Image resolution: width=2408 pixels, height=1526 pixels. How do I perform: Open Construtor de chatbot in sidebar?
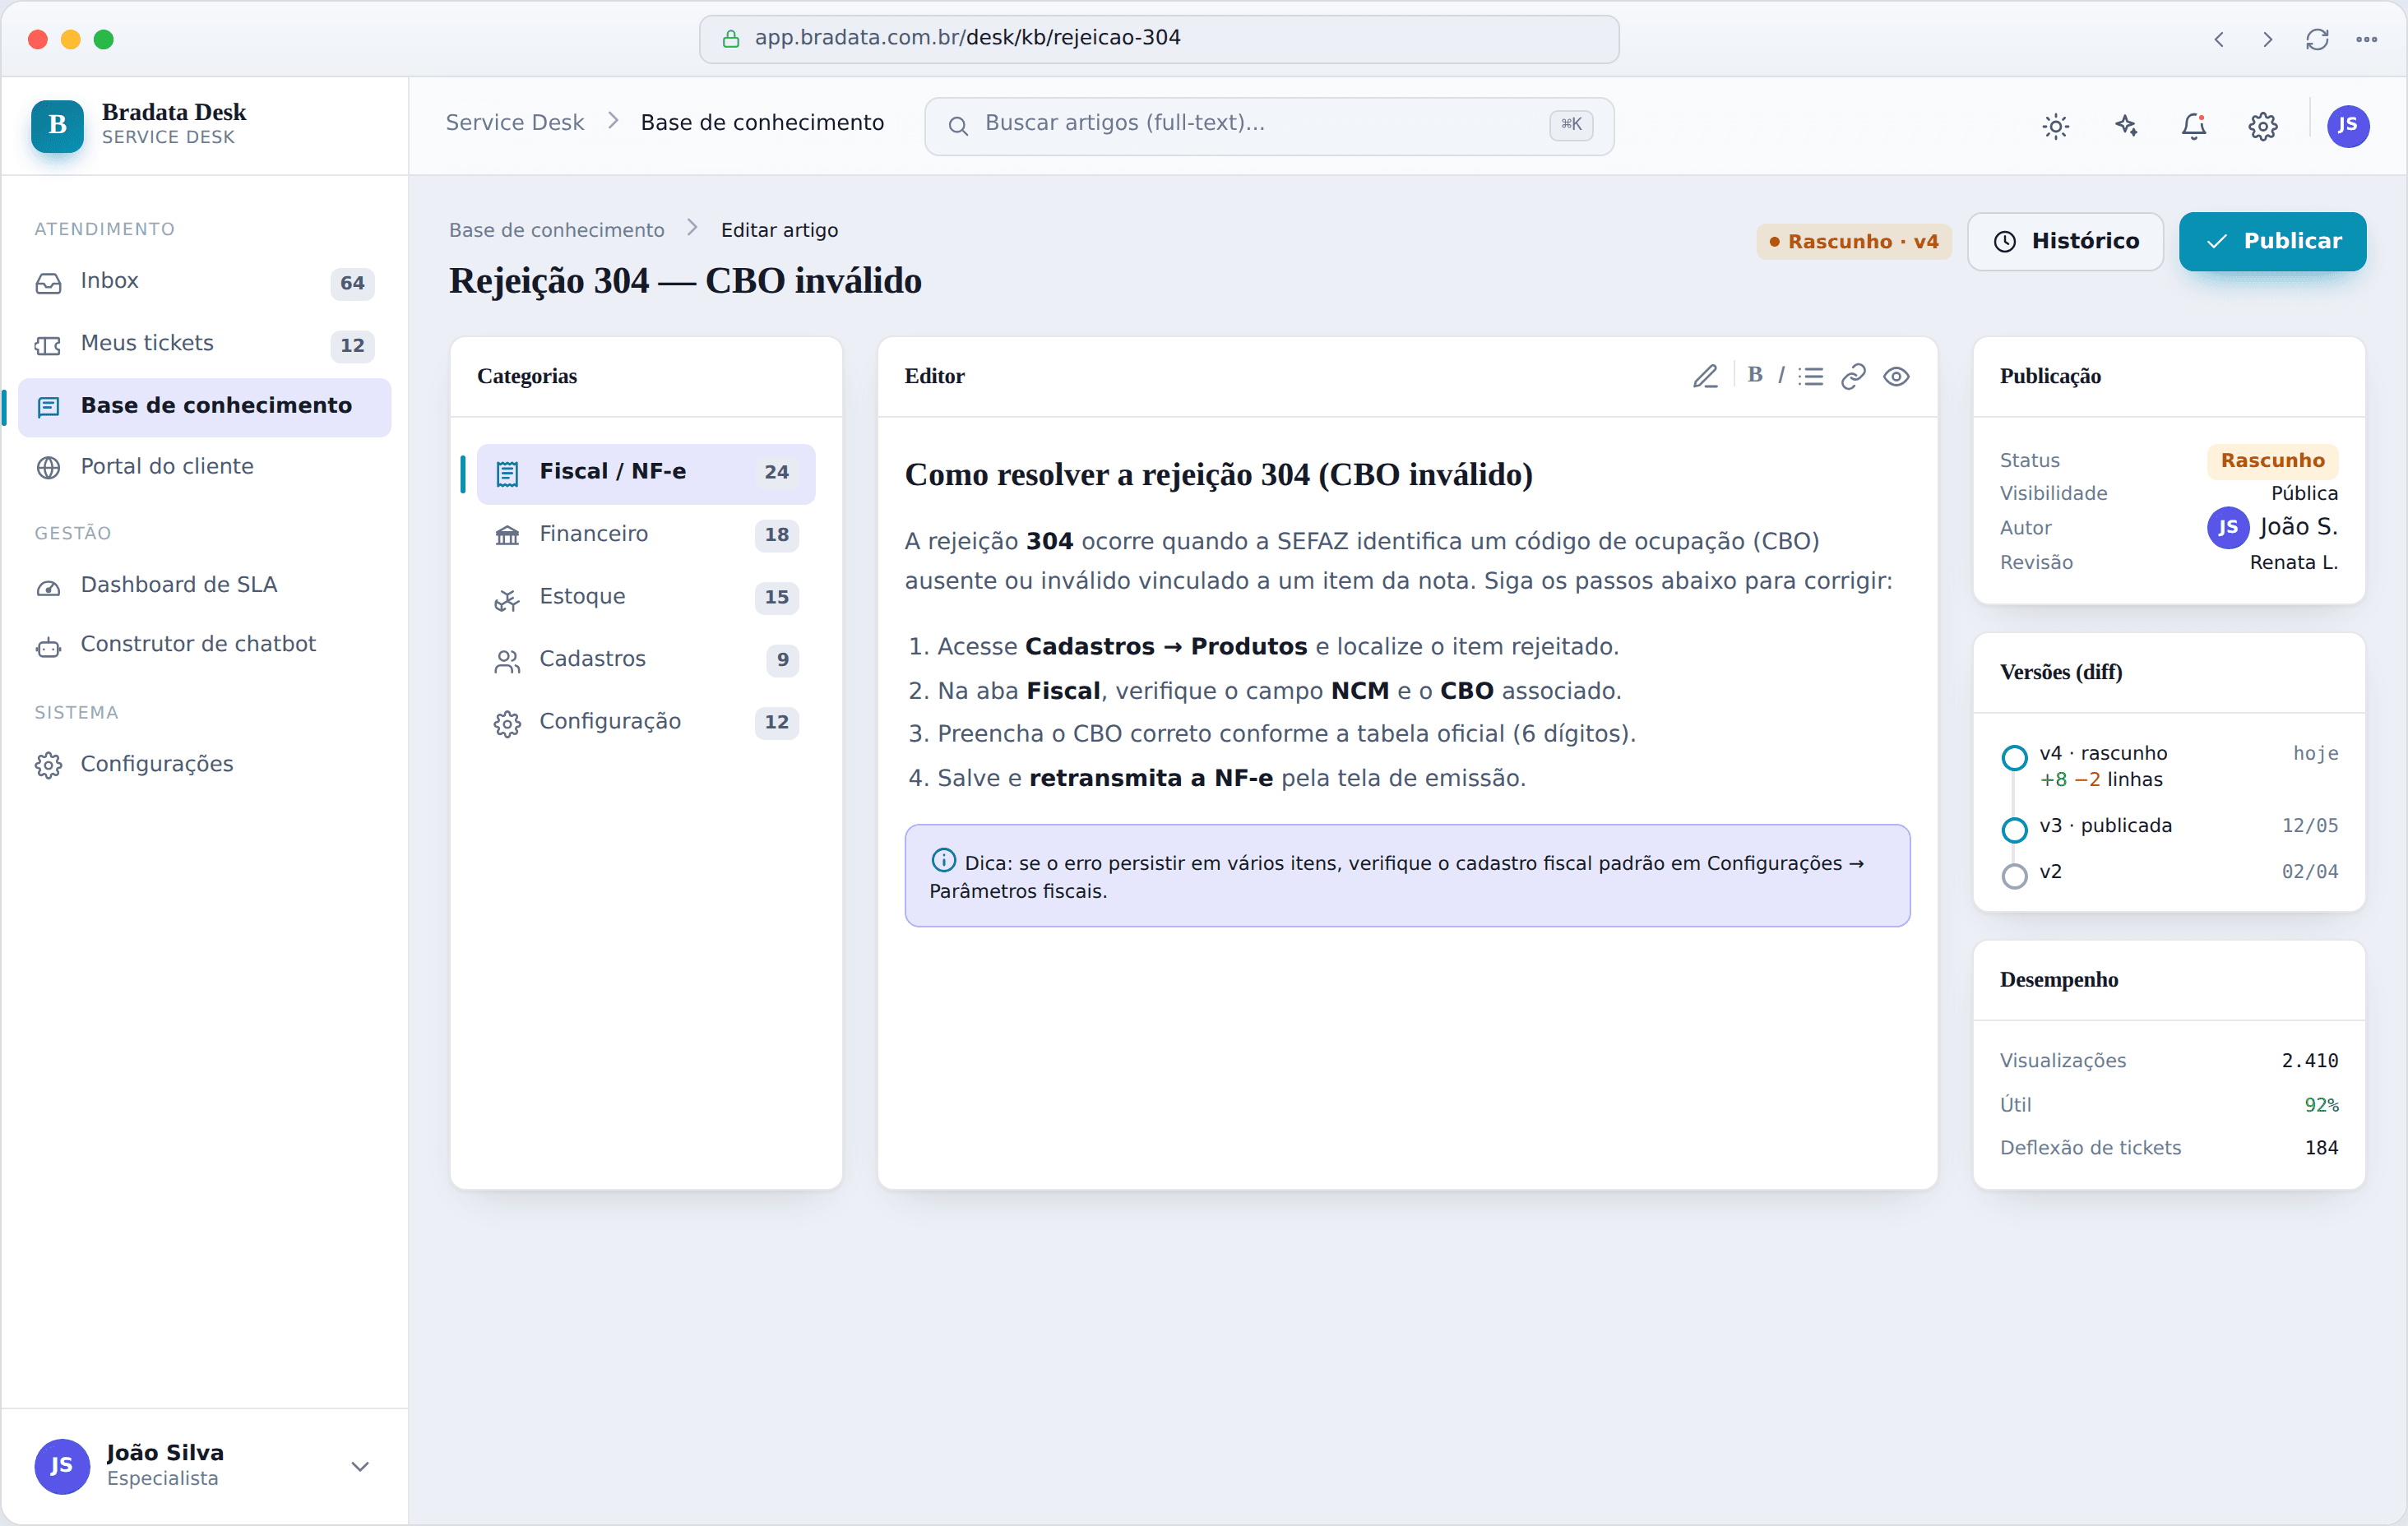click(204, 645)
